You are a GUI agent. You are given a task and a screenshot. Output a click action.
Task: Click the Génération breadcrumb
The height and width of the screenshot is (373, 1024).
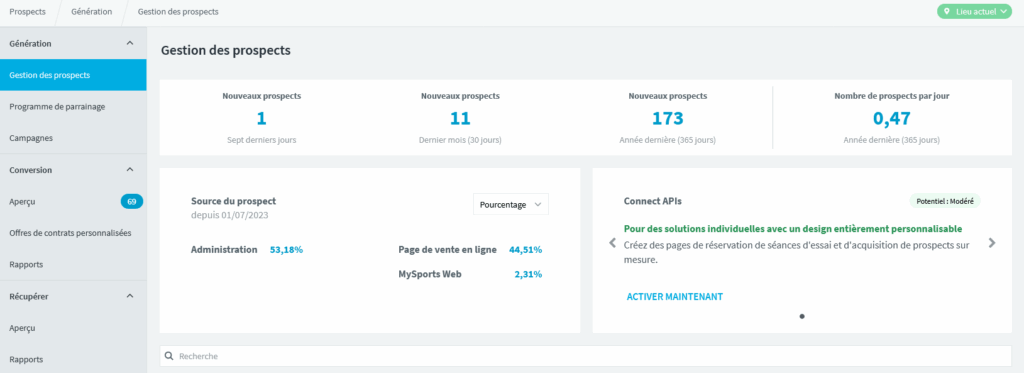[91, 12]
